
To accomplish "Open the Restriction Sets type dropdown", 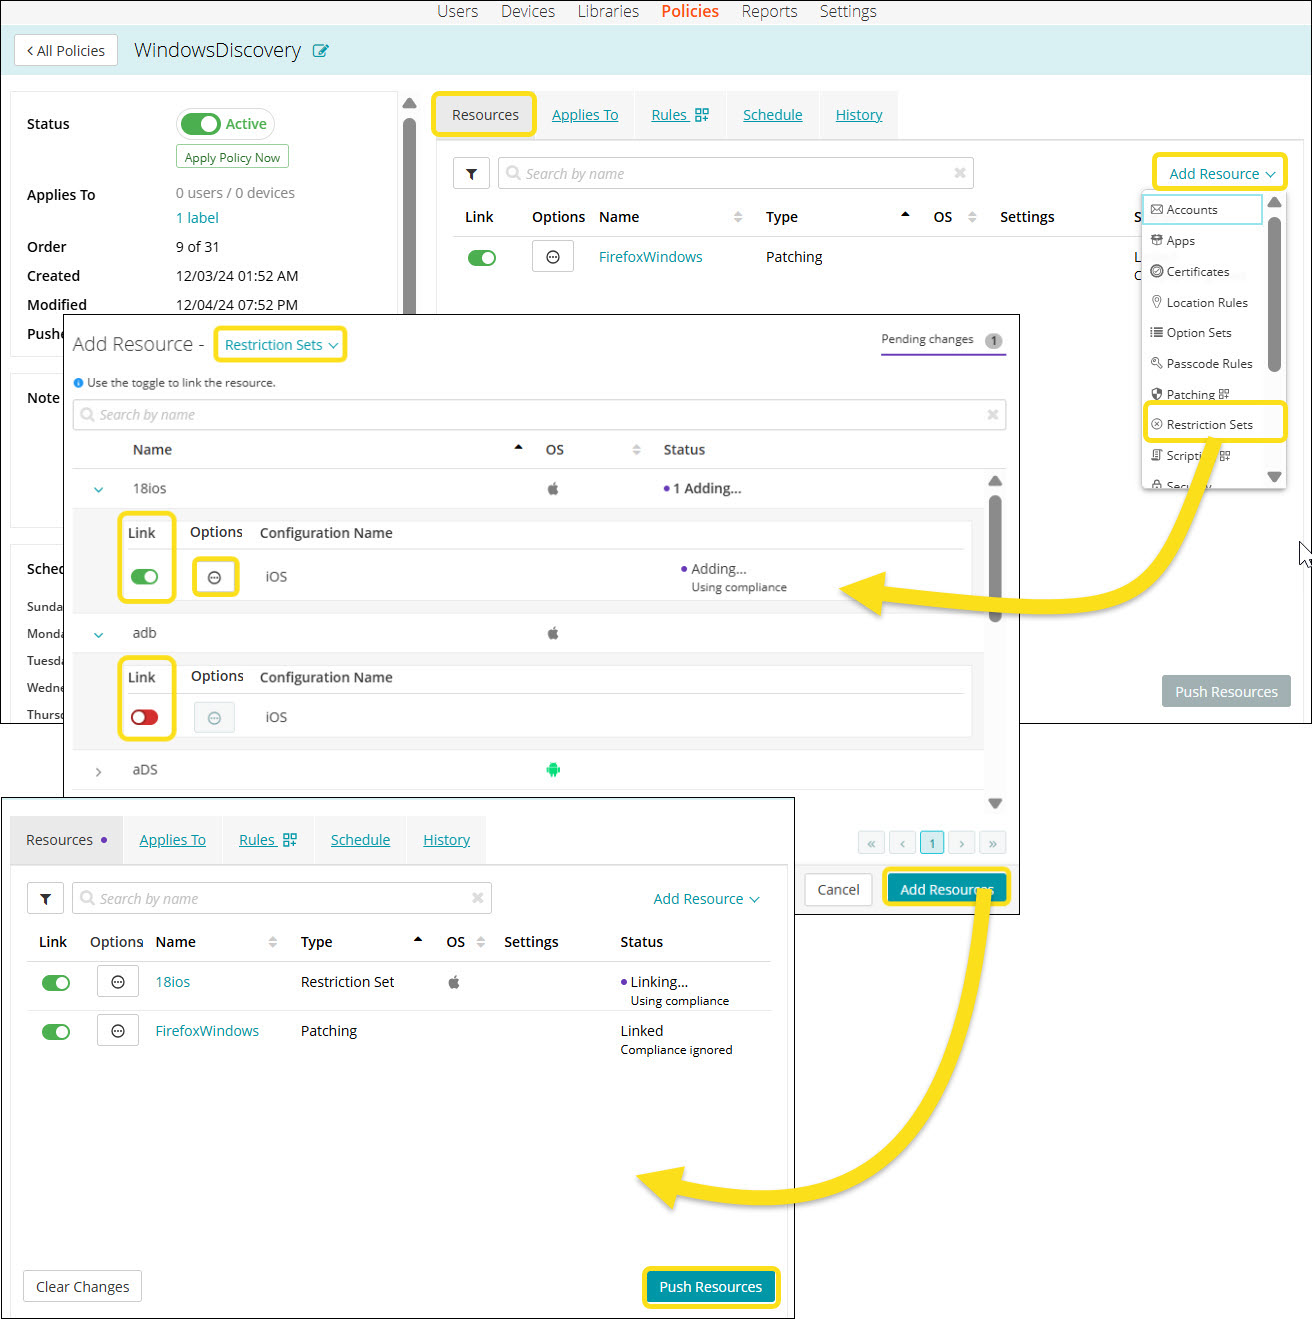I will coord(281,345).
